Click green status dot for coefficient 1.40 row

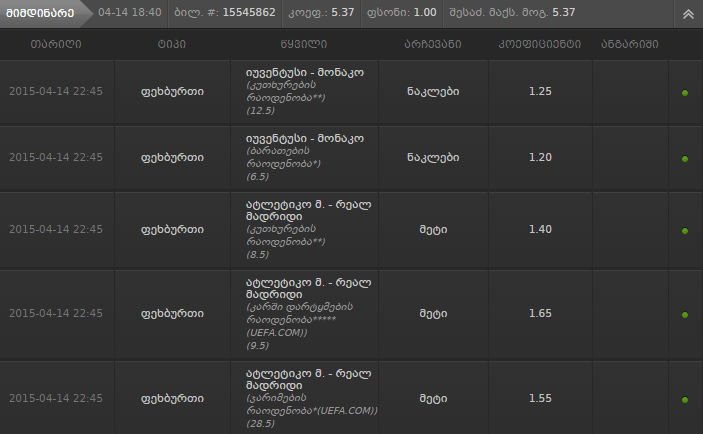pyautogui.click(x=685, y=231)
